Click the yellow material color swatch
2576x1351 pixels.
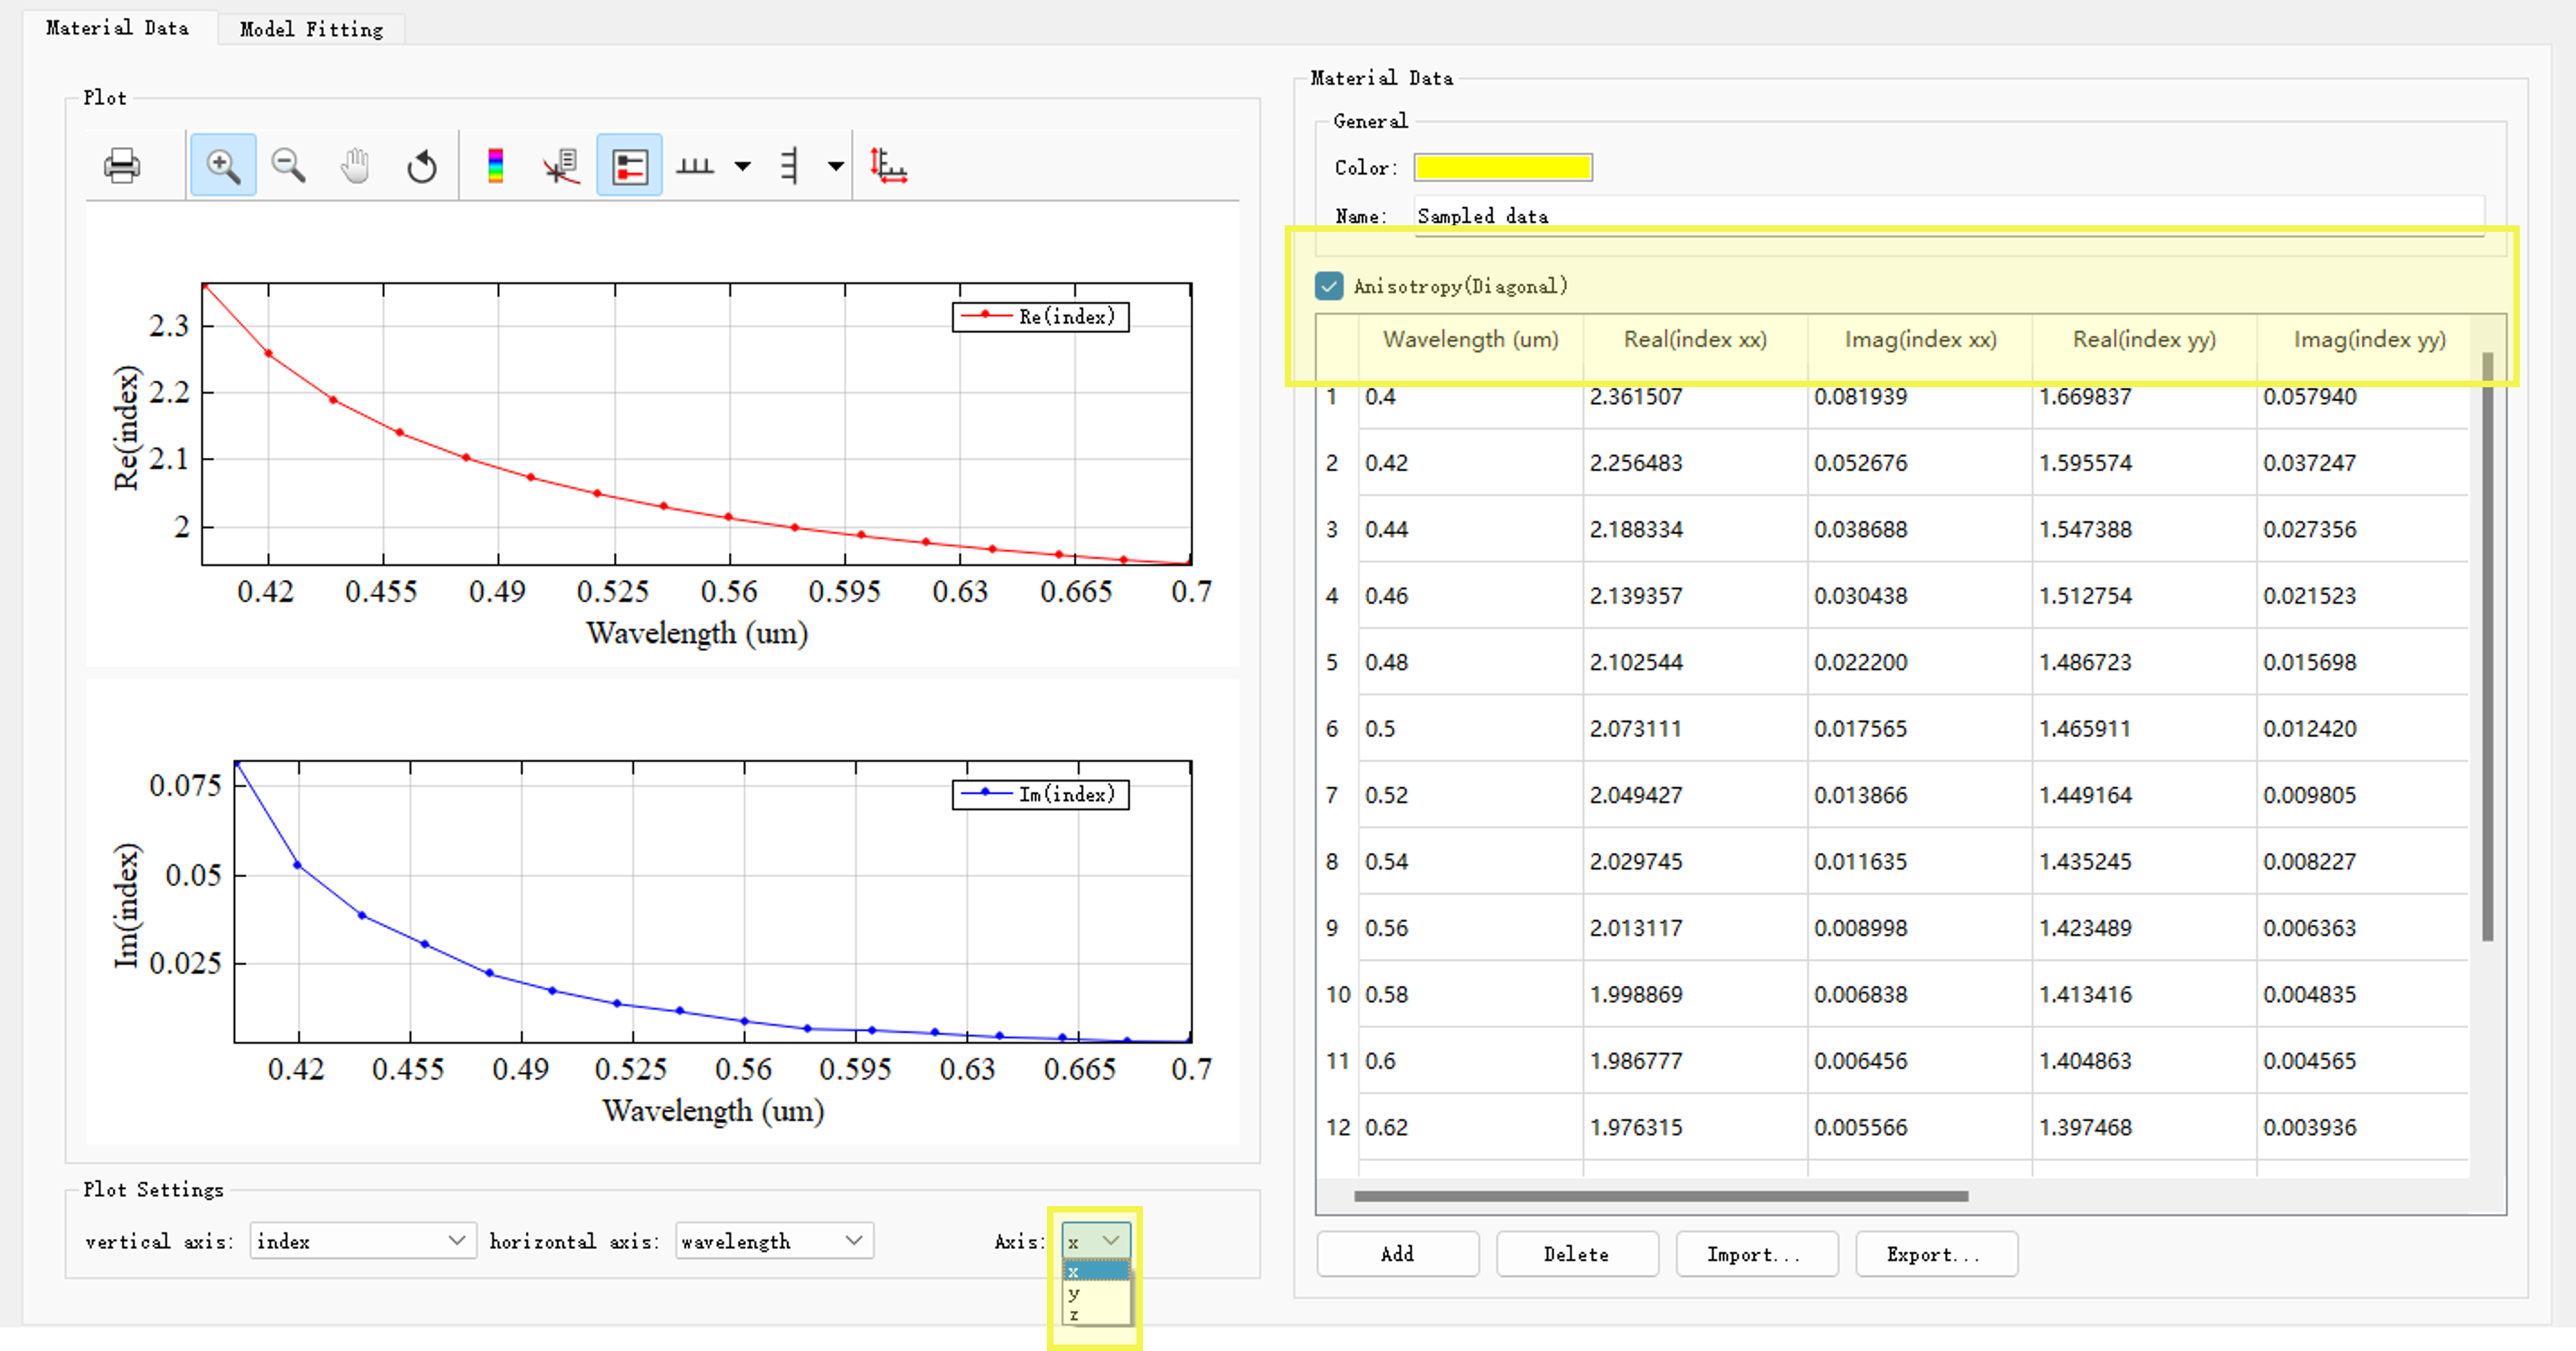tap(1502, 167)
